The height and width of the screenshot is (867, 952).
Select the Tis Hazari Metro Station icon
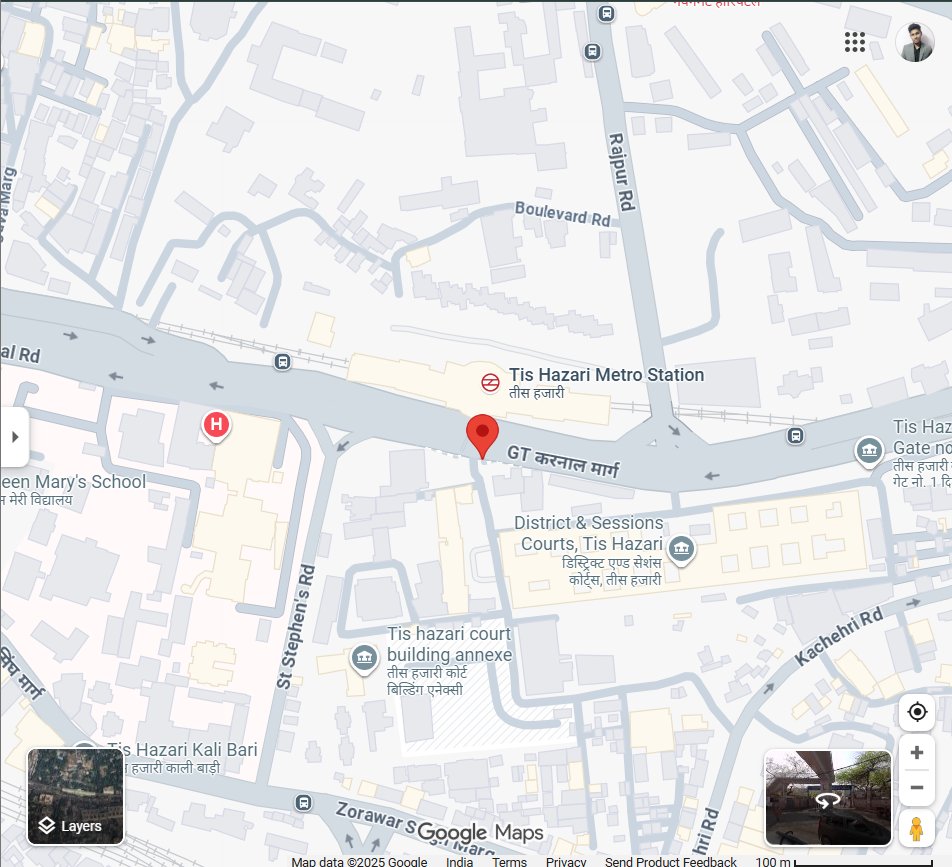pos(491,382)
